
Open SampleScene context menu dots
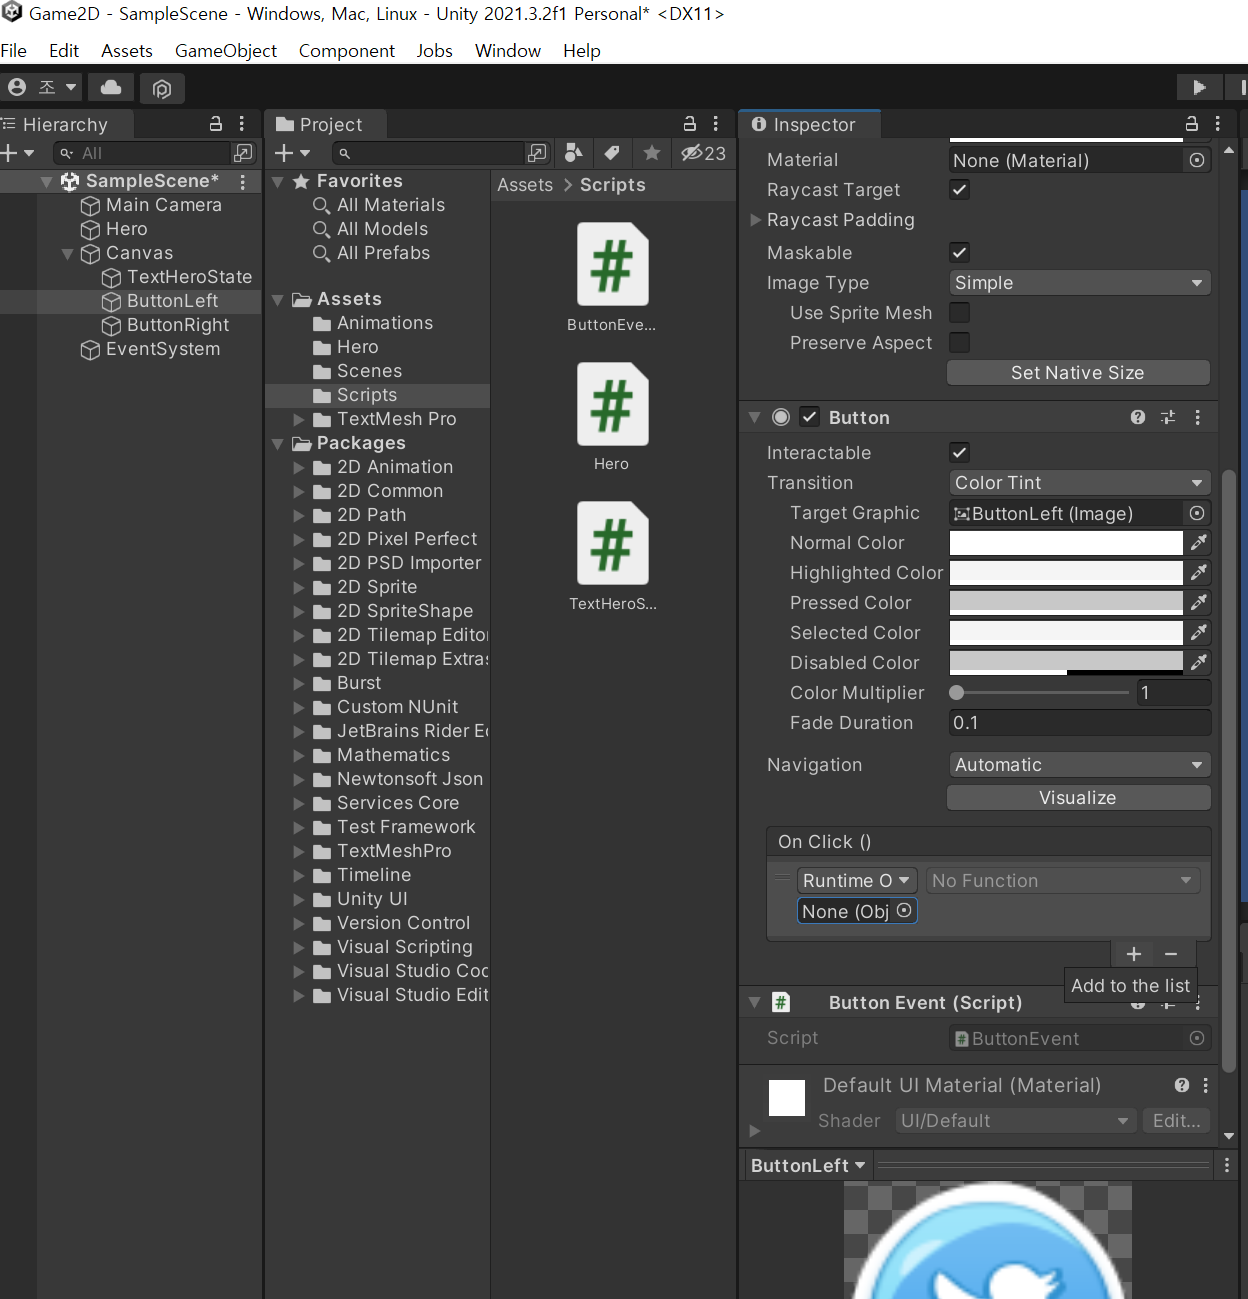pyautogui.click(x=243, y=181)
